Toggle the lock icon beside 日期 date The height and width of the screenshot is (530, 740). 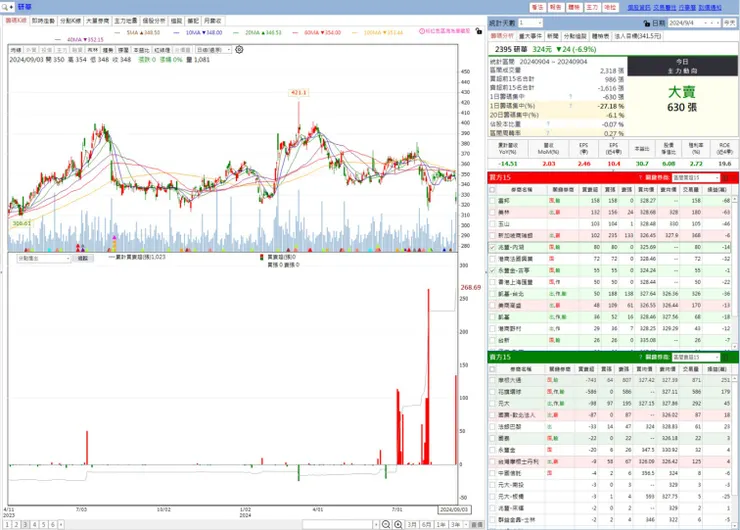tap(647, 23)
